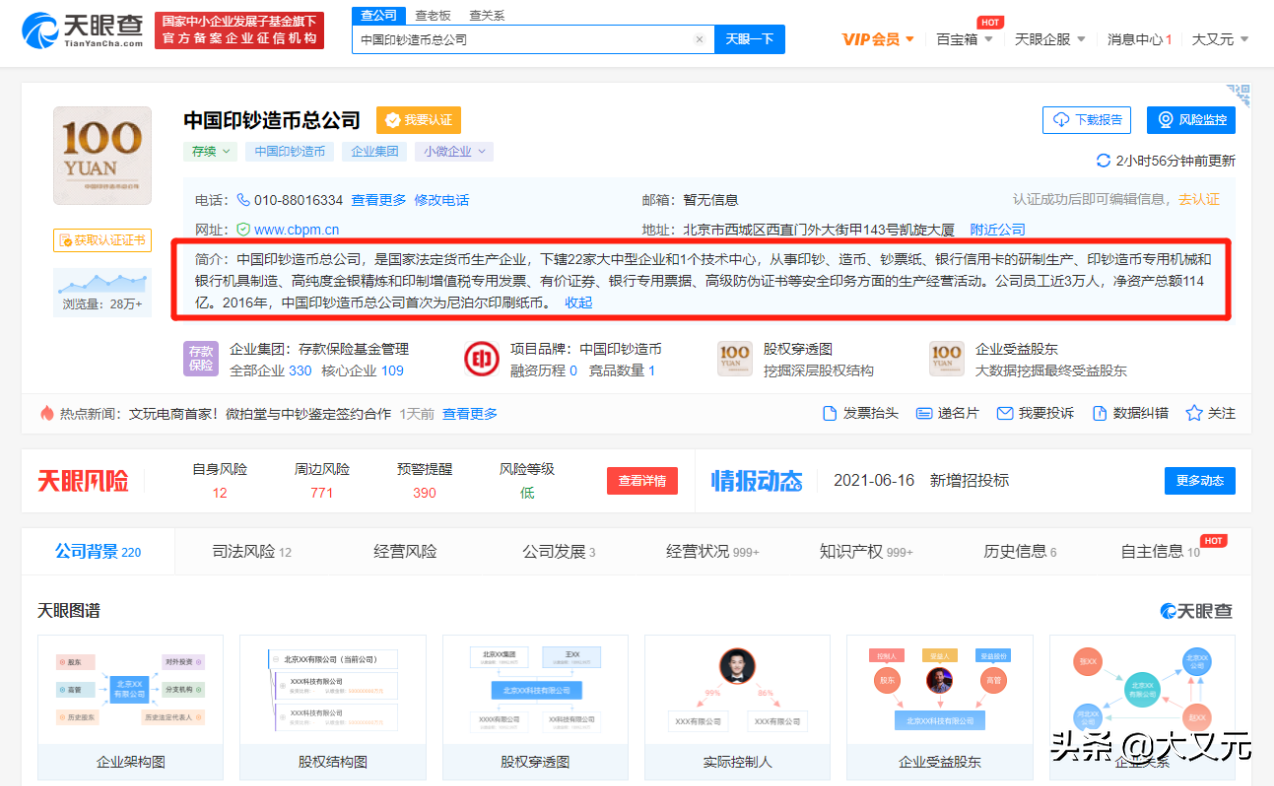
Task: Click the 全部企业 330 link
Action: (271, 370)
